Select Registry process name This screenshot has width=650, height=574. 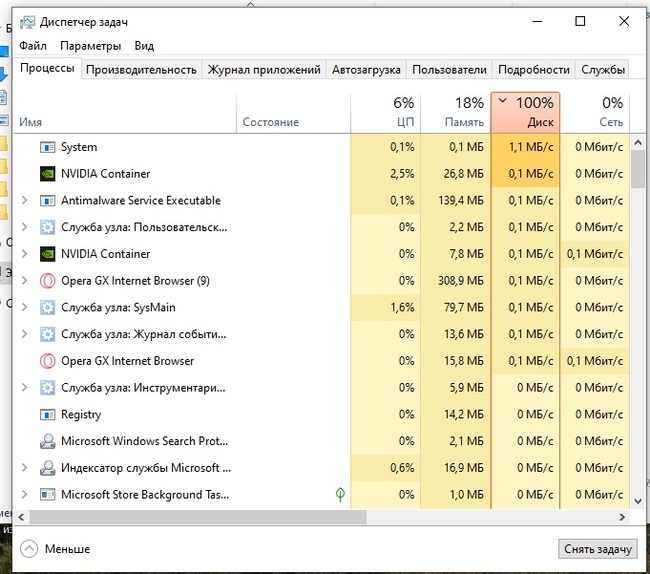[x=81, y=414]
